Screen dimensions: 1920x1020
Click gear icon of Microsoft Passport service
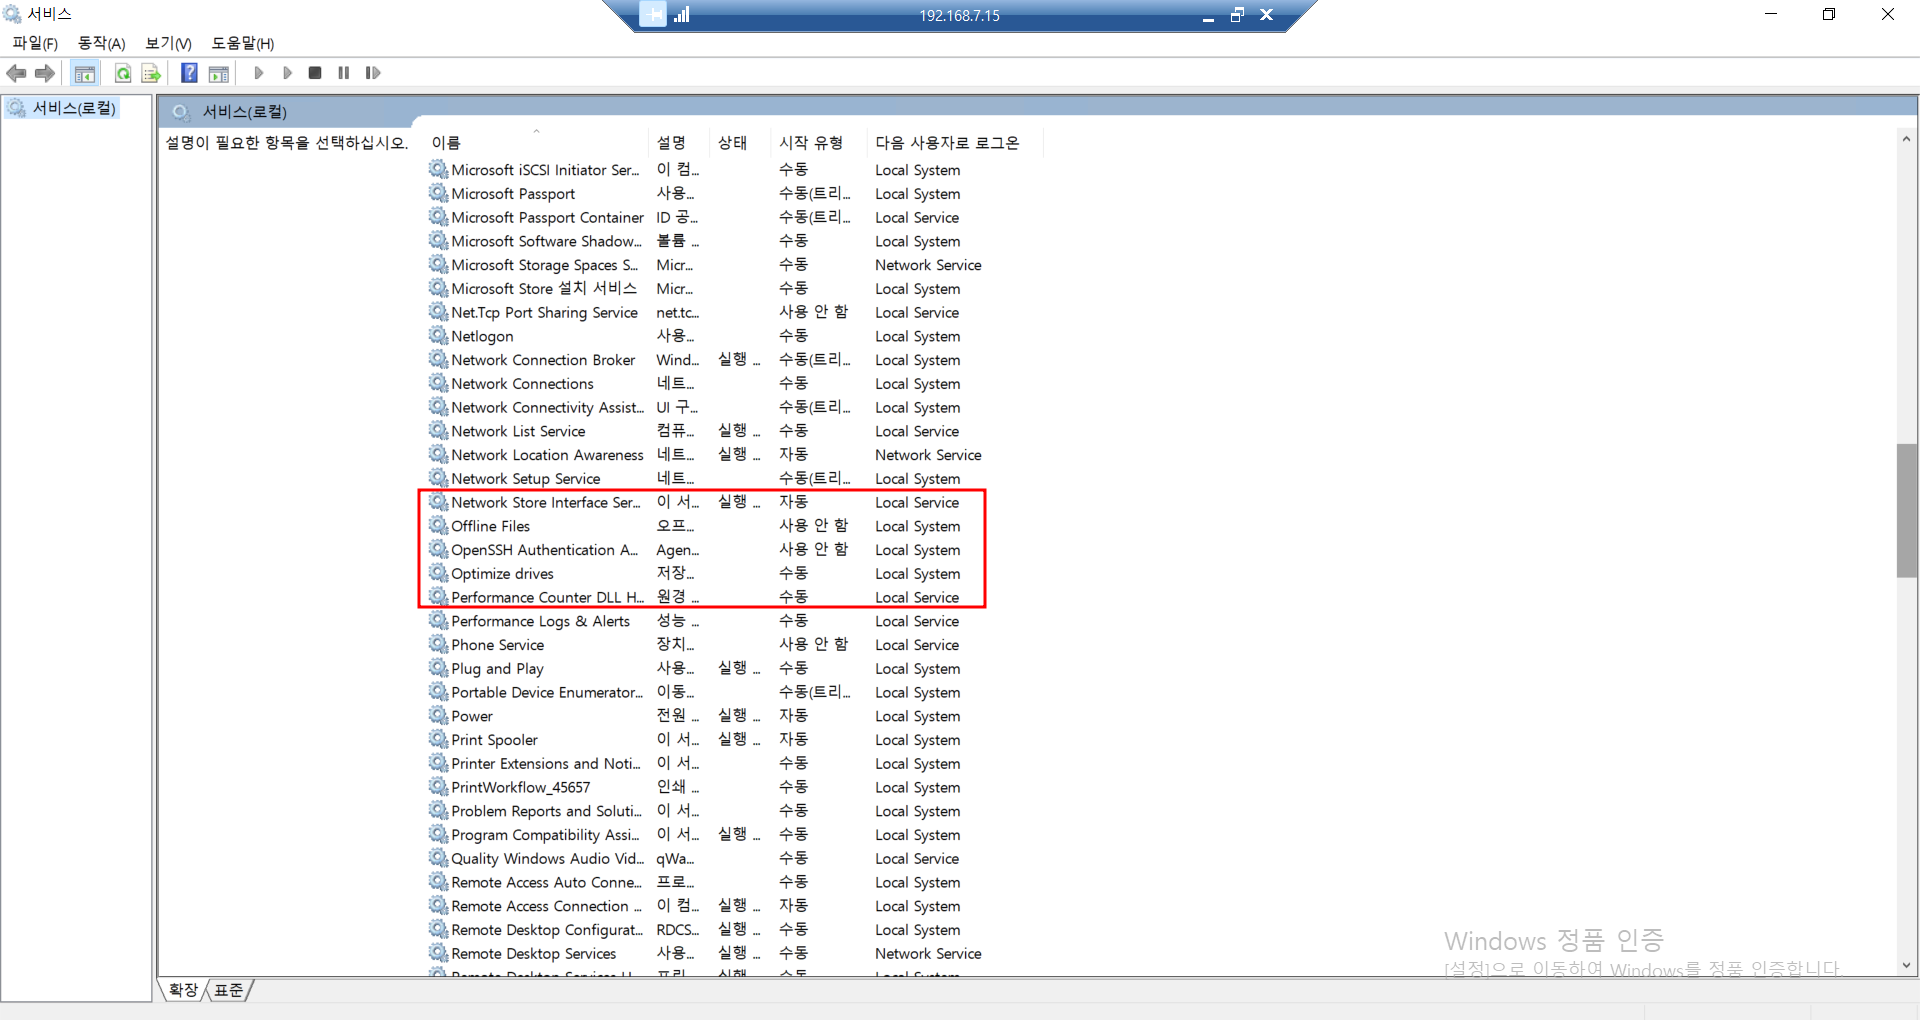[438, 193]
